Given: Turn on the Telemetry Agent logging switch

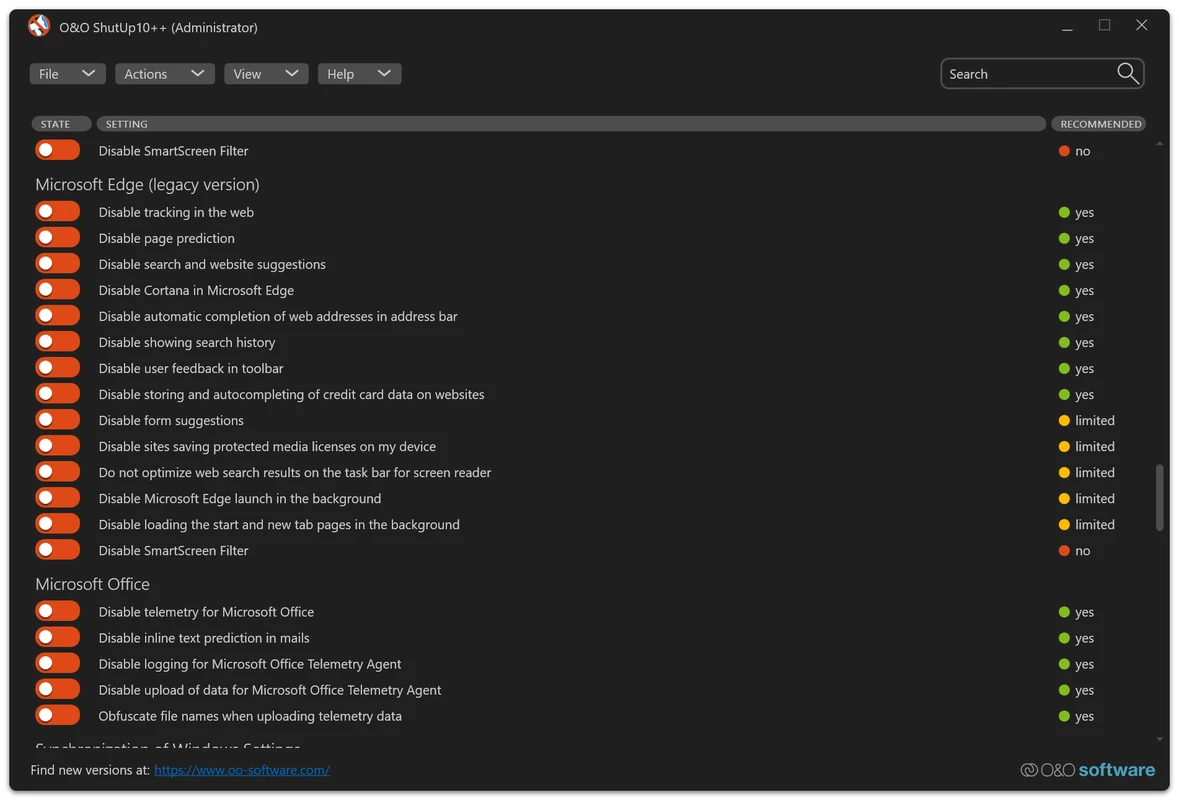Looking at the screenshot, I should (x=57, y=663).
